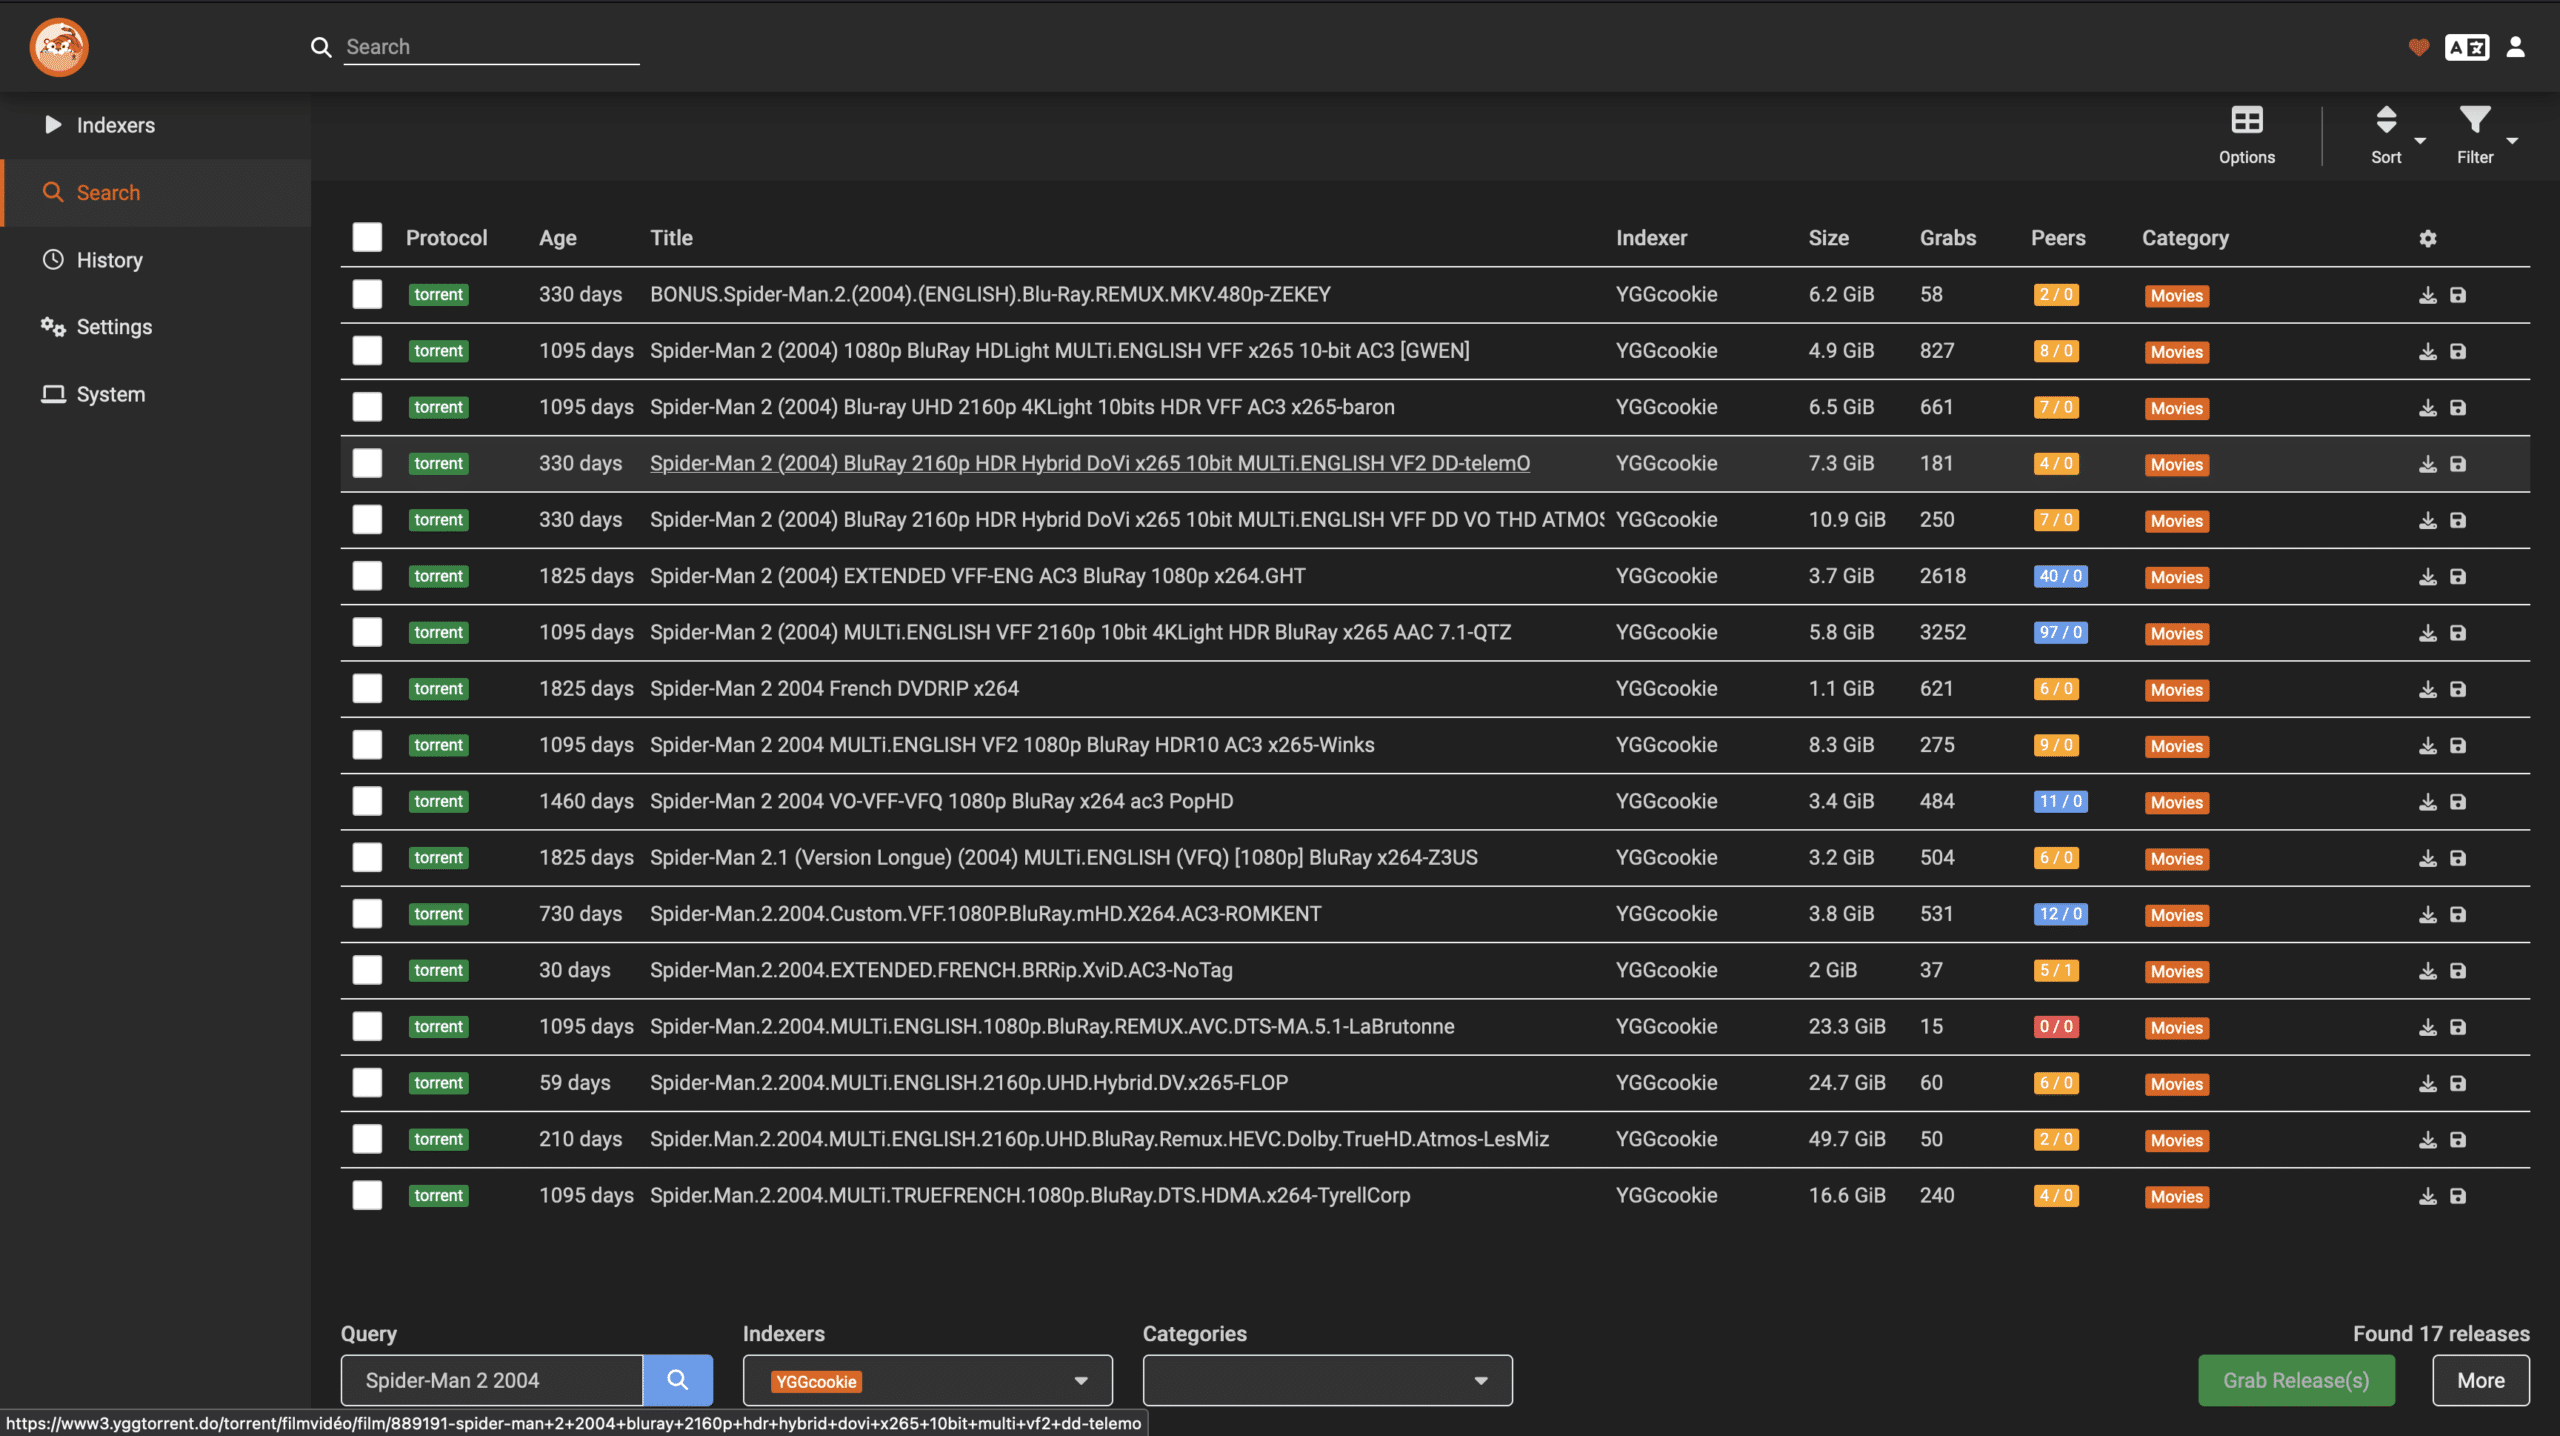Click the Query field with Spider-Man 2 2004
Image resolution: width=2560 pixels, height=1436 pixels.
tap(491, 1380)
